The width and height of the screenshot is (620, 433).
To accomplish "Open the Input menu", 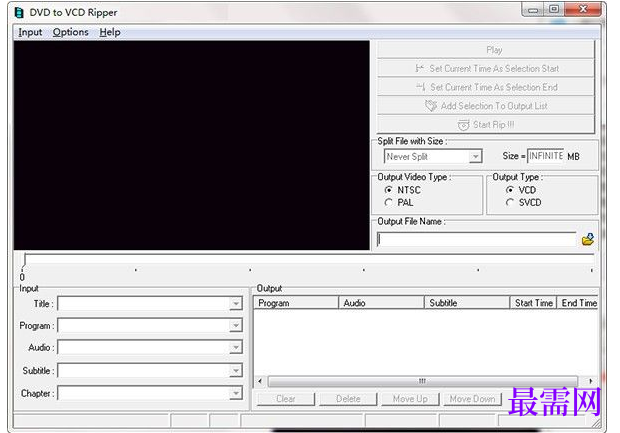I will pyautogui.click(x=30, y=32).
